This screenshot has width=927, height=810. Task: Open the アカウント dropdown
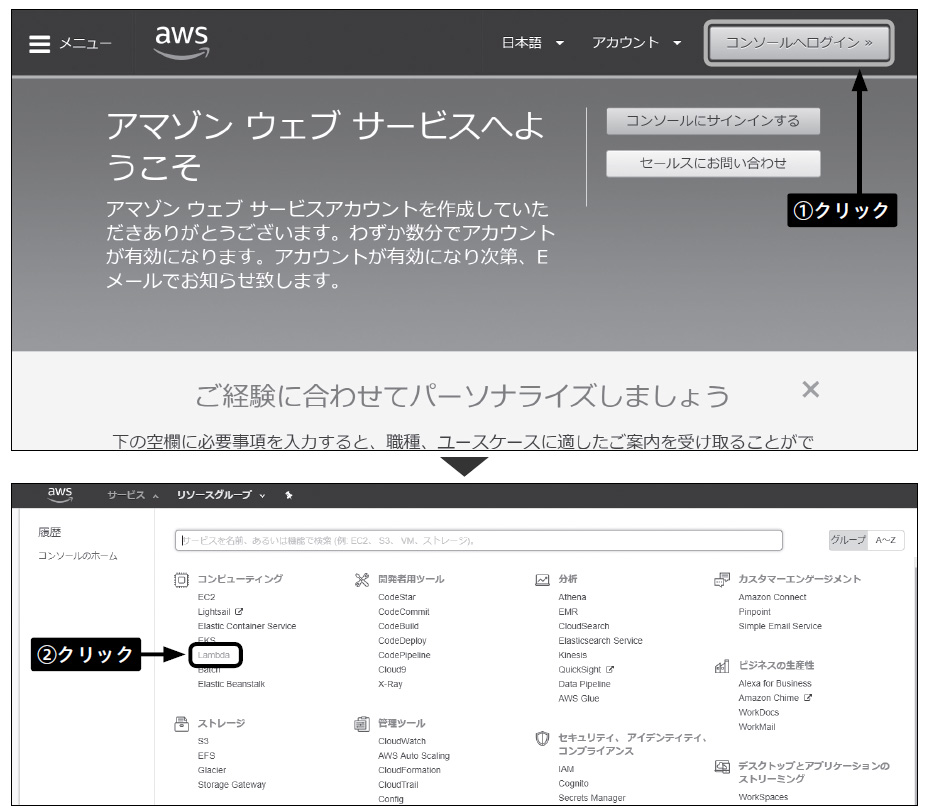click(x=637, y=43)
